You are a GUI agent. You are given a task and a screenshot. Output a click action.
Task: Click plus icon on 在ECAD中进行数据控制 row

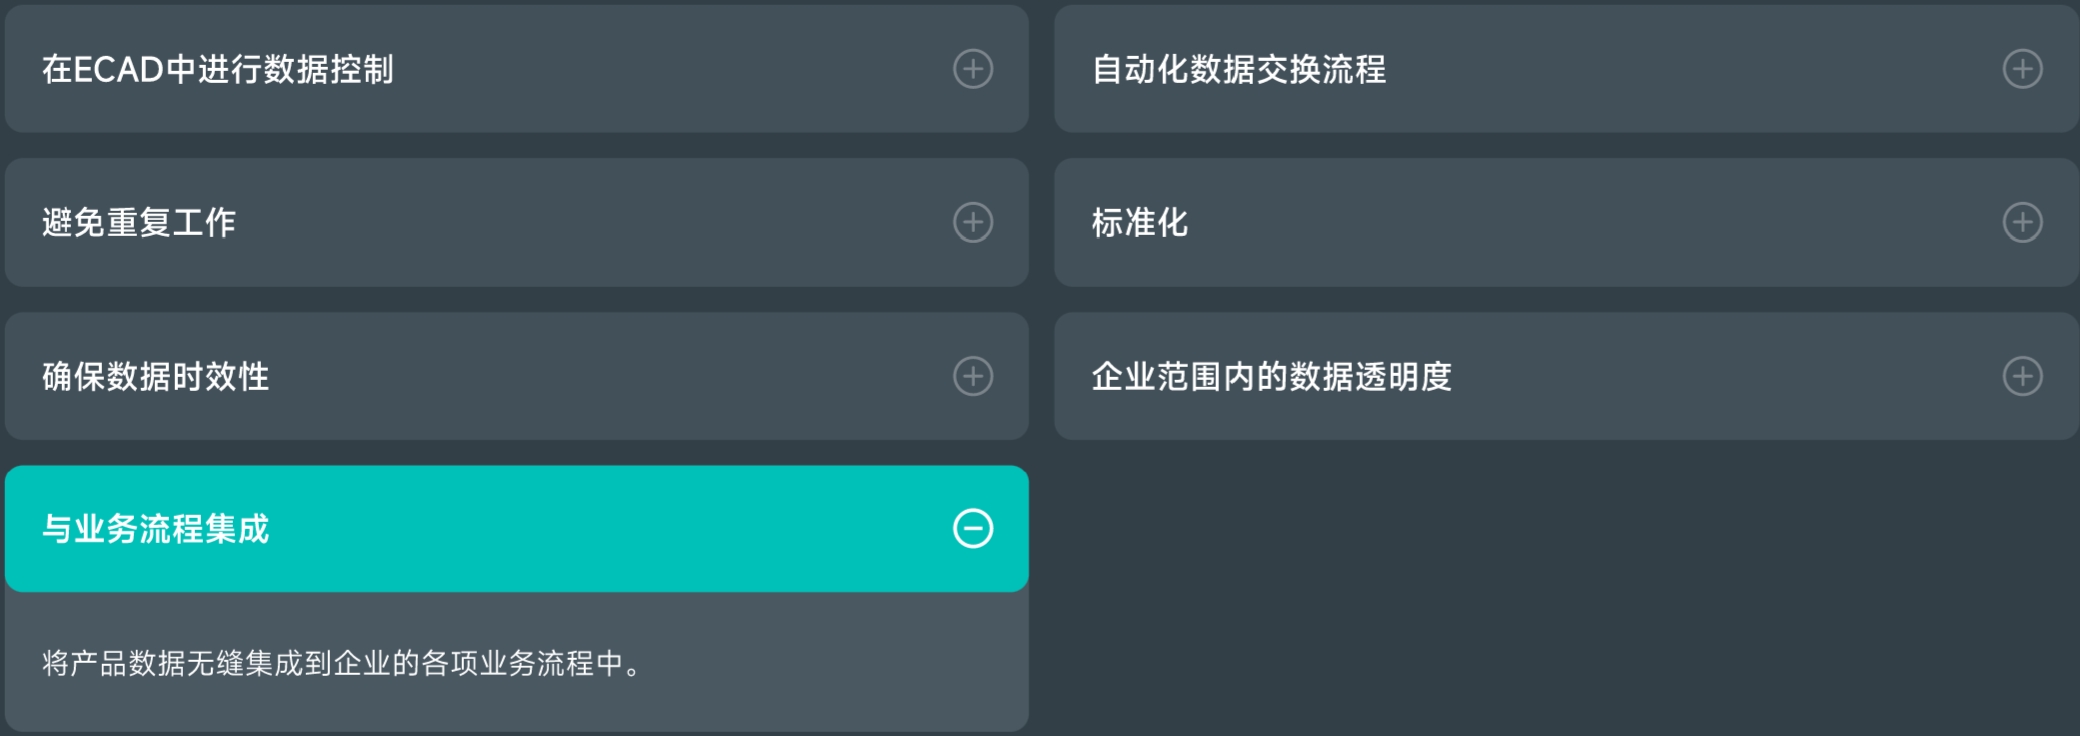(x=973, y=69)
